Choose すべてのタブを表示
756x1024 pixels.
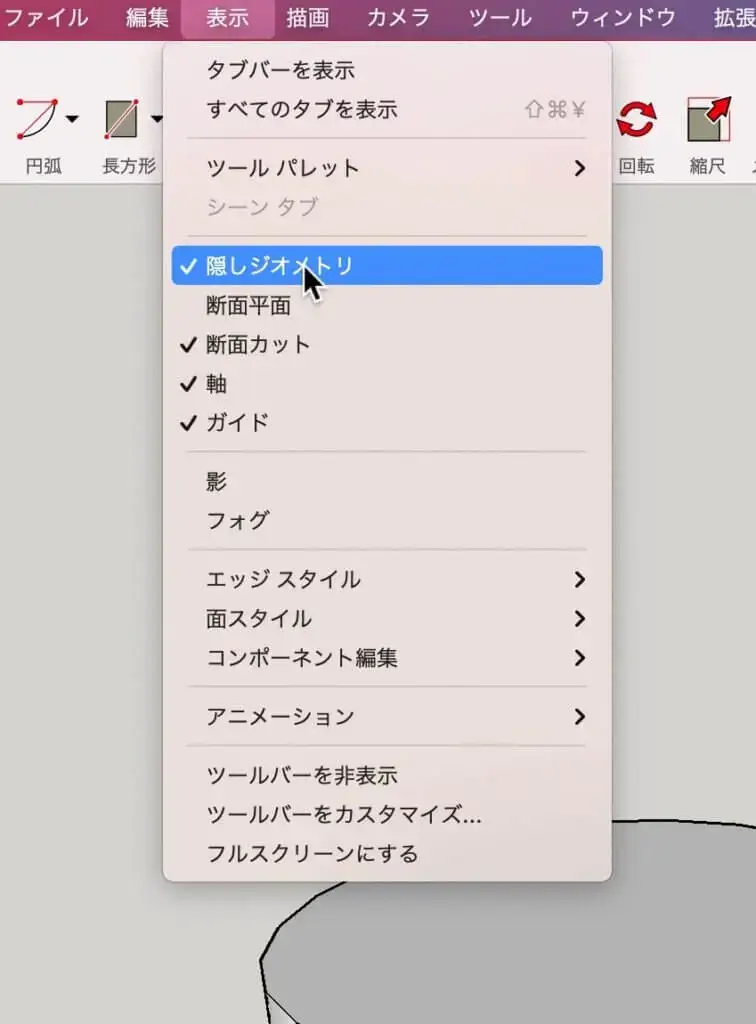387,109
